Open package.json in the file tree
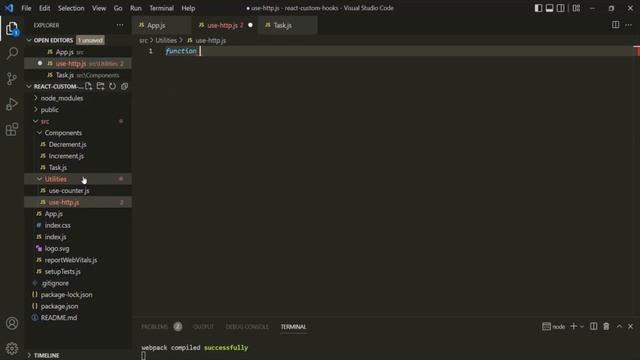Image resolution: width=640 pixels, height=360 pixels. (x=59, y=306)
